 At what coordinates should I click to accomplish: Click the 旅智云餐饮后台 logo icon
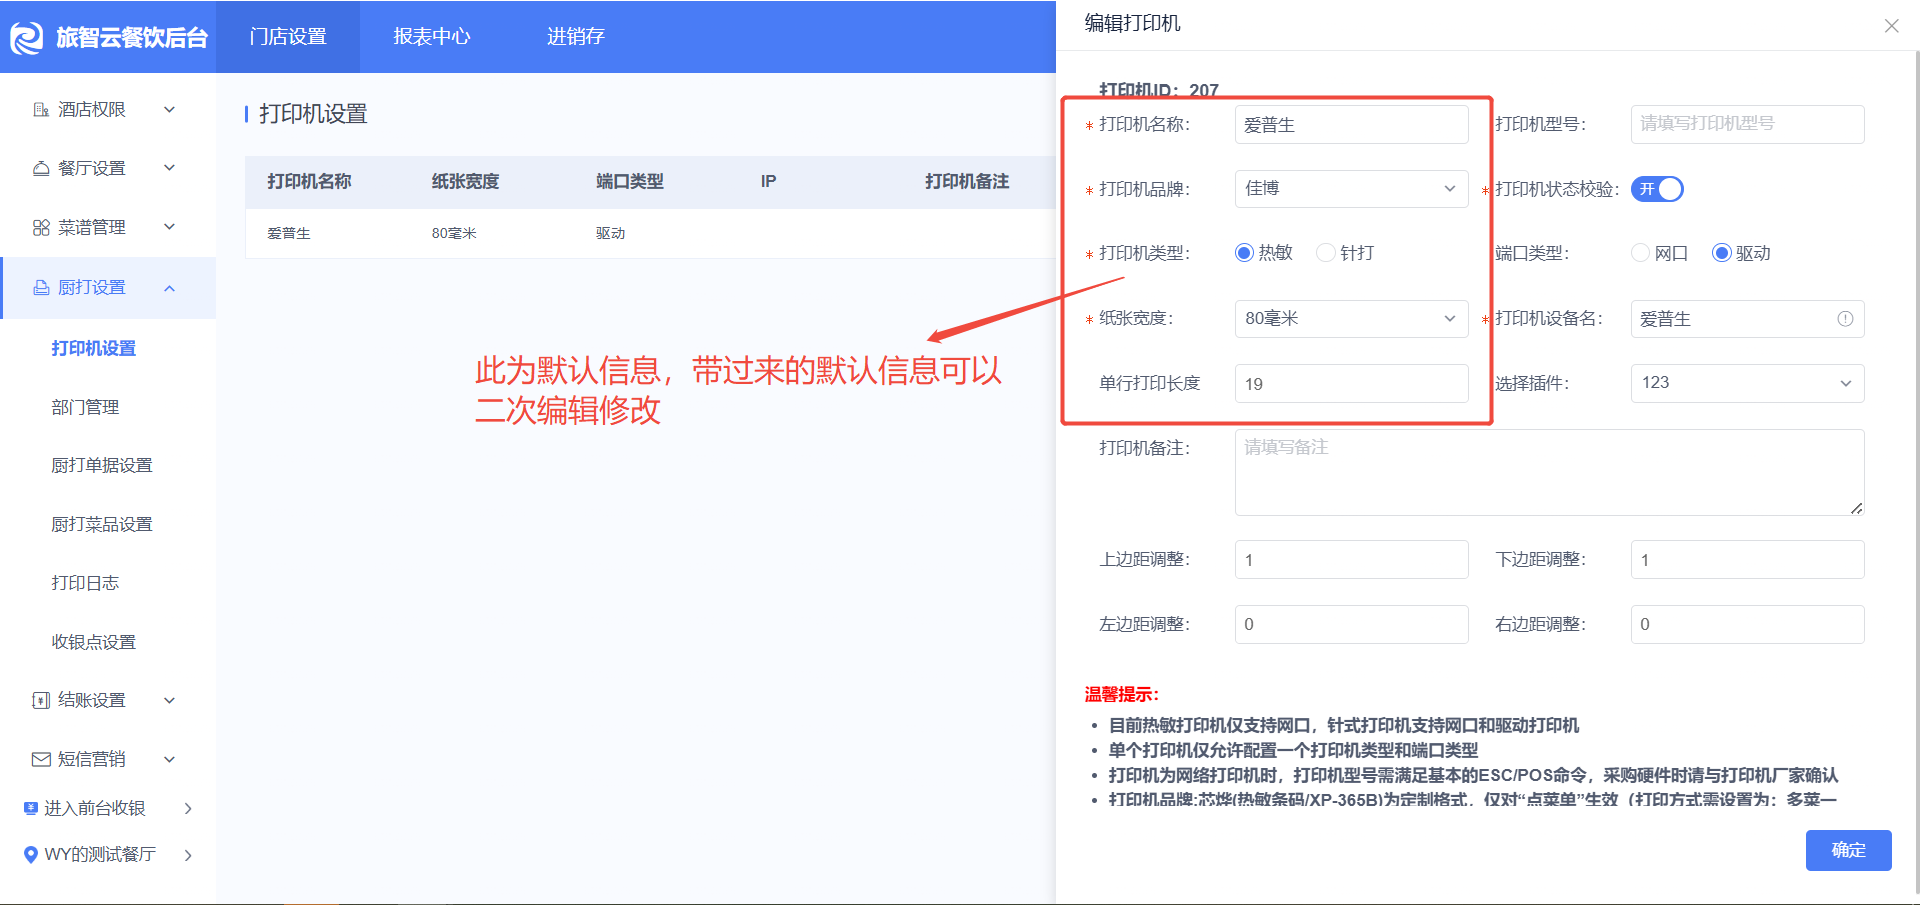(27, 38)
